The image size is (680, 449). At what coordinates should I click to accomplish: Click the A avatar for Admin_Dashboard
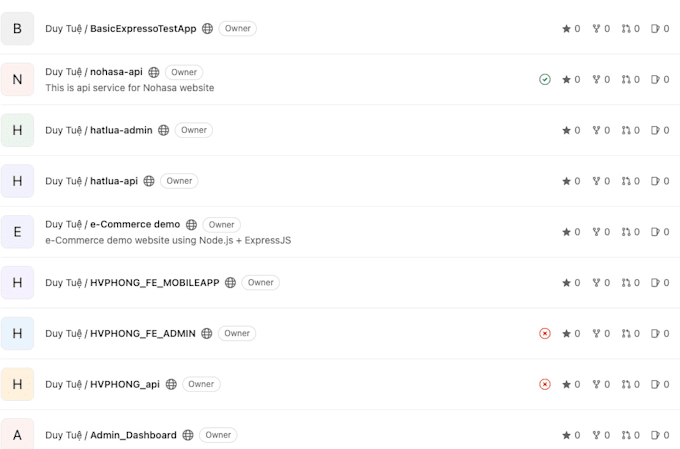[17, 435]
